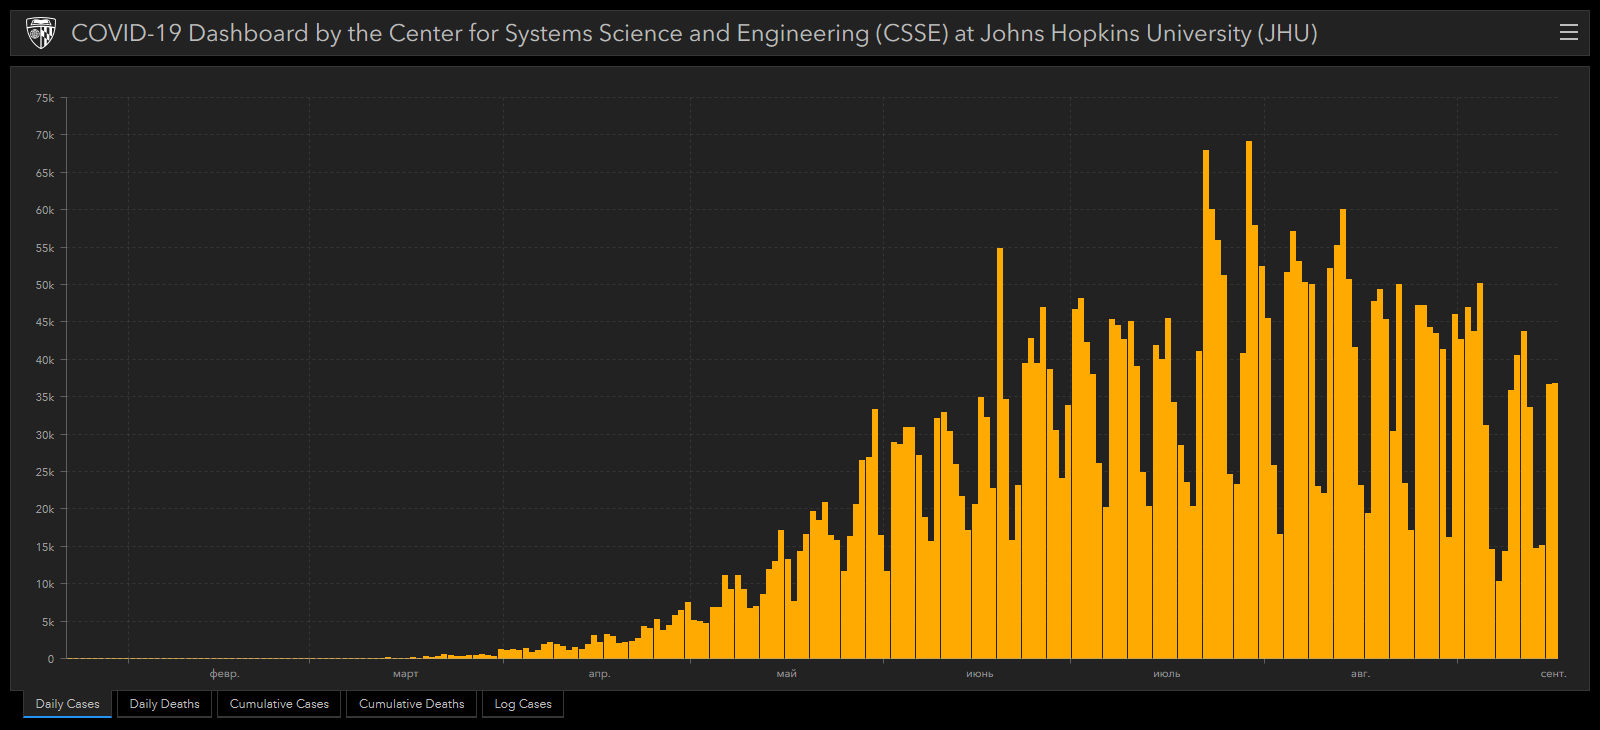
Task: Click the март month label on the axis
Action: (405, 674)
